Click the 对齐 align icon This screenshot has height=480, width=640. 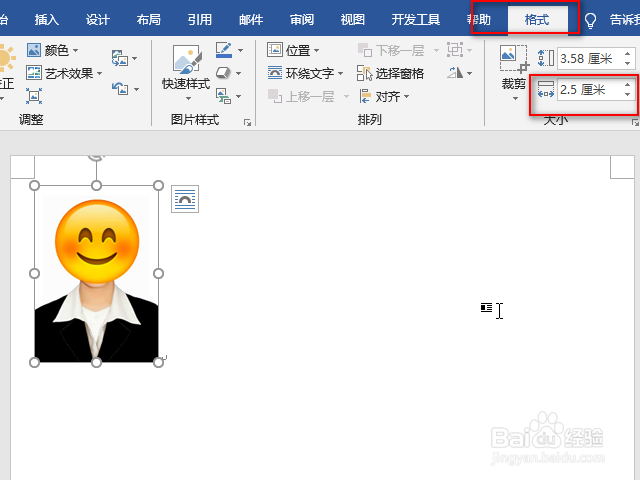(365, 96)
